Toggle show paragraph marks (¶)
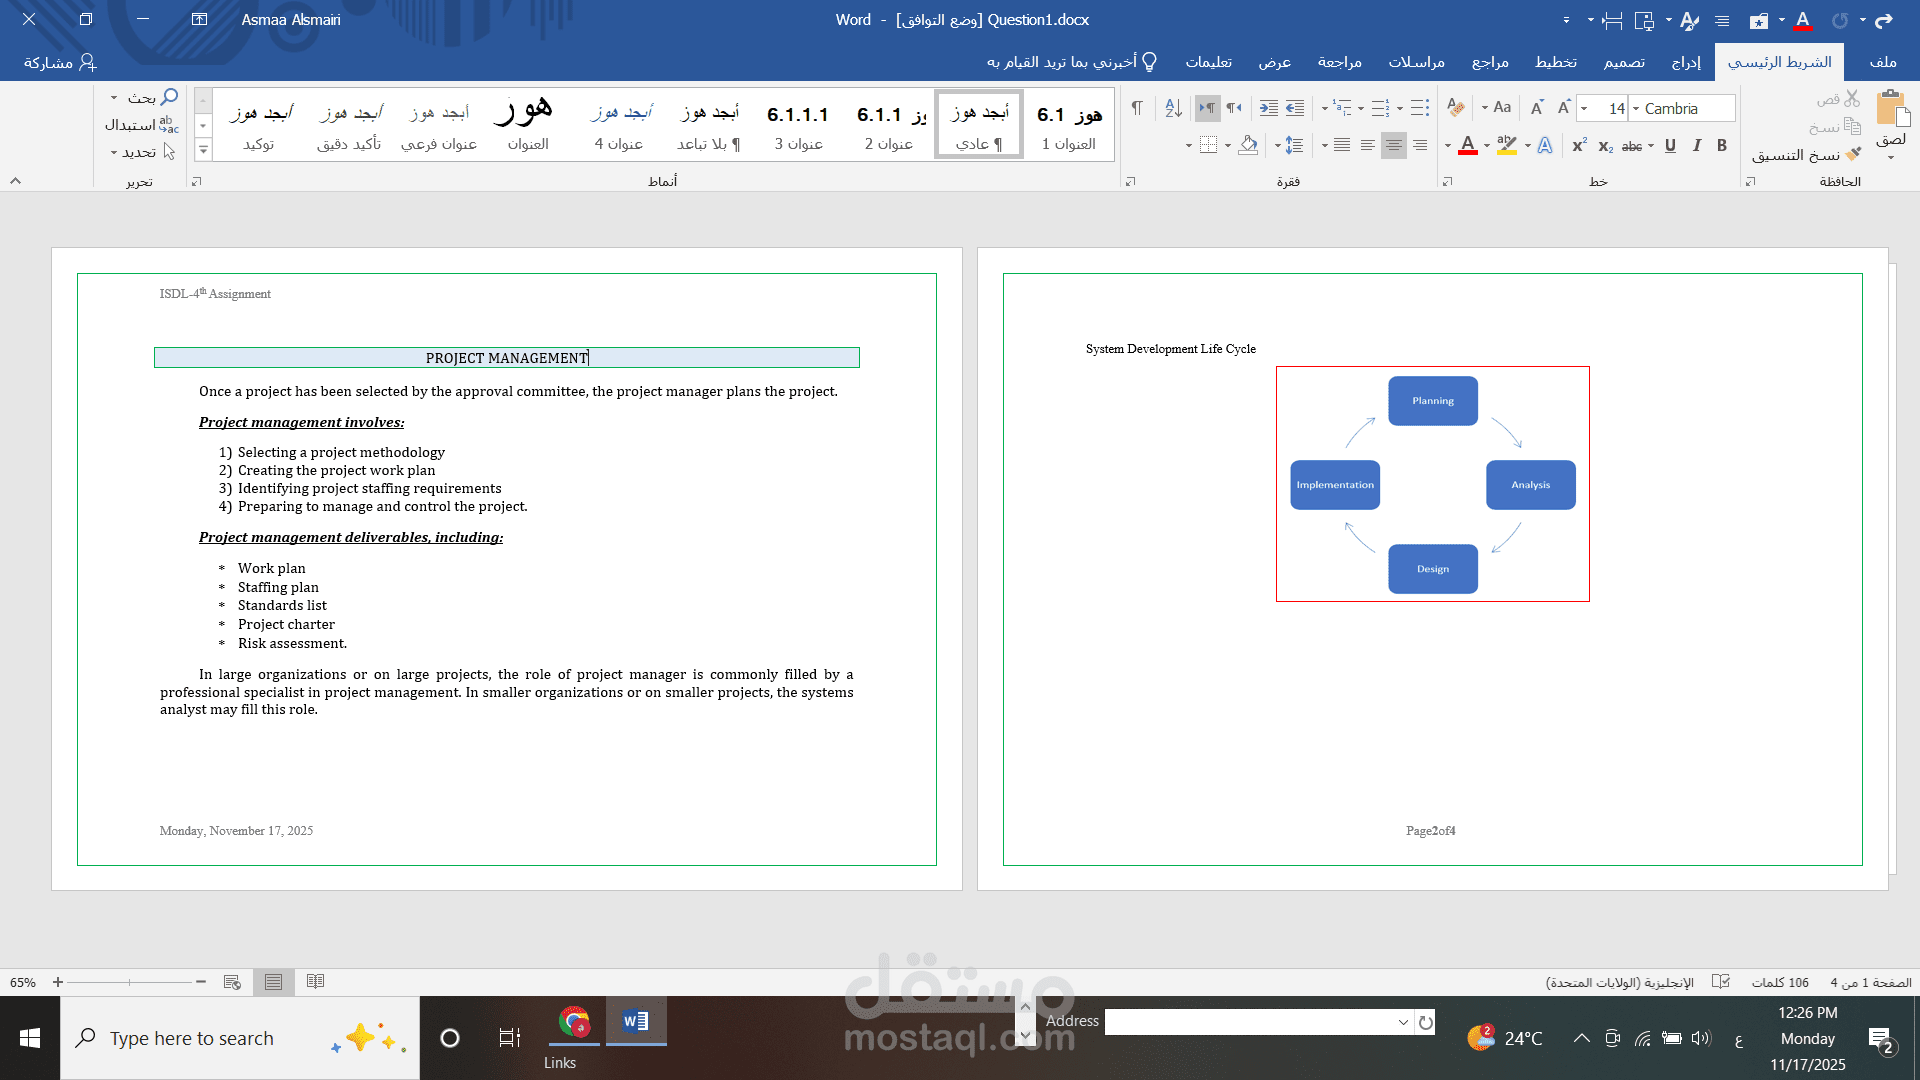The width and height of the screenshot is (1920, 1080). click(1137, 108)
